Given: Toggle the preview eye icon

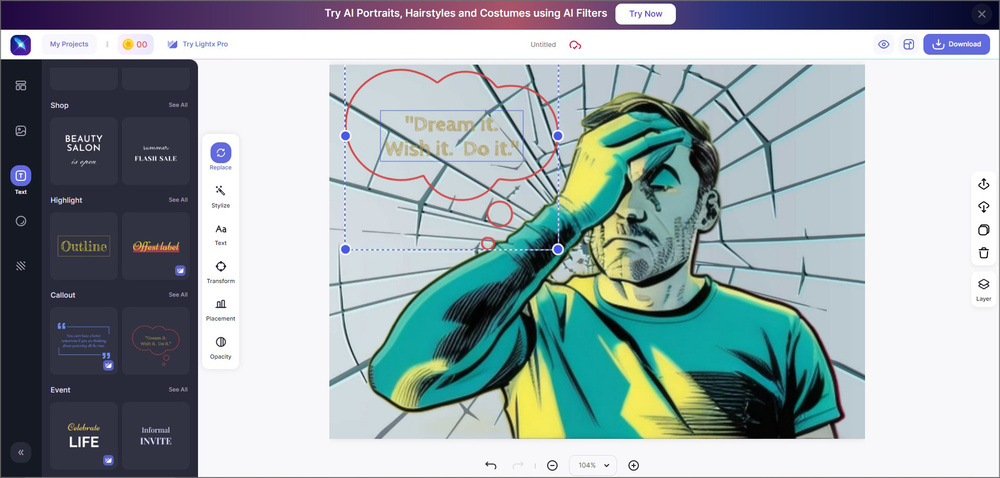Looking at the screenshot, I should tap(884, 44).
